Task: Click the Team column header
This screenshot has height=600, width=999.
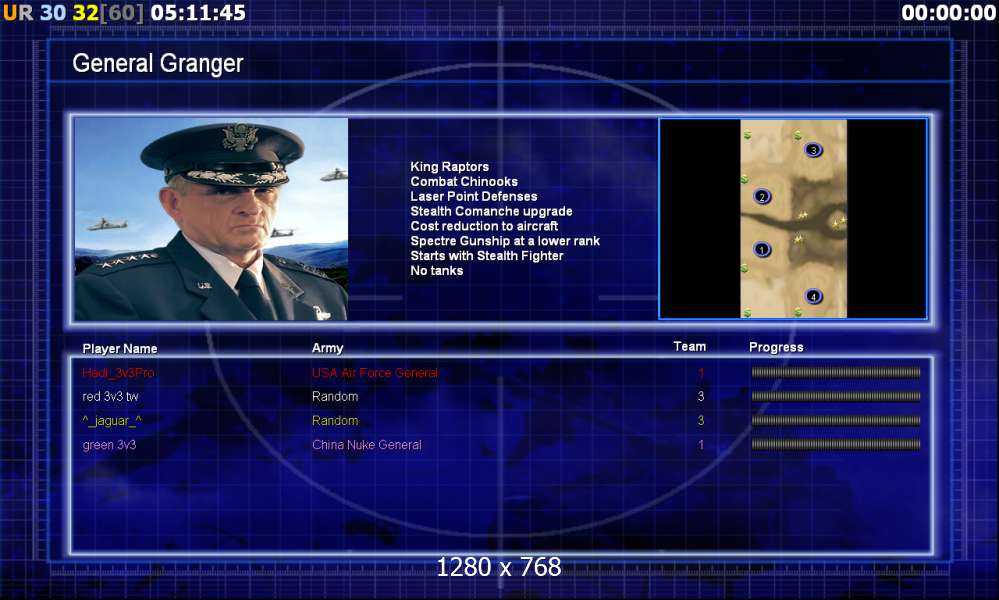Action: [689, 346]
